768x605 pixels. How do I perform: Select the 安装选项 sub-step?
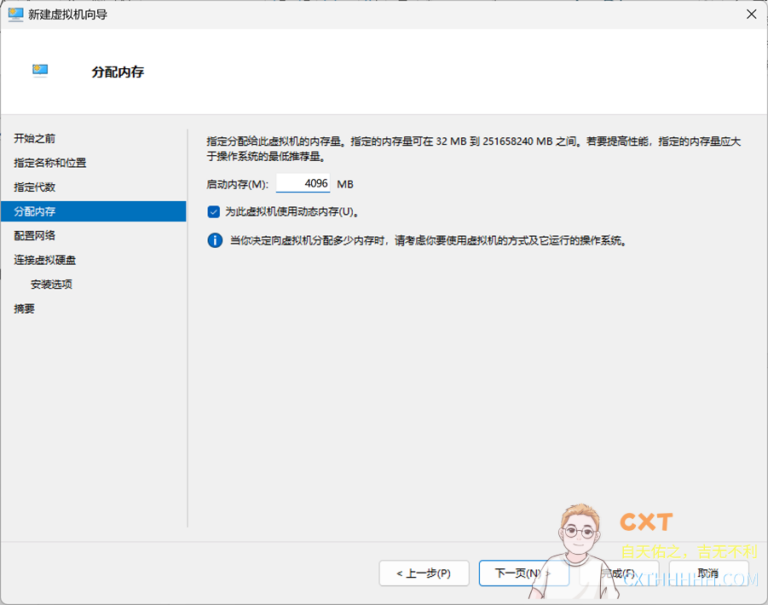(51, 284)
